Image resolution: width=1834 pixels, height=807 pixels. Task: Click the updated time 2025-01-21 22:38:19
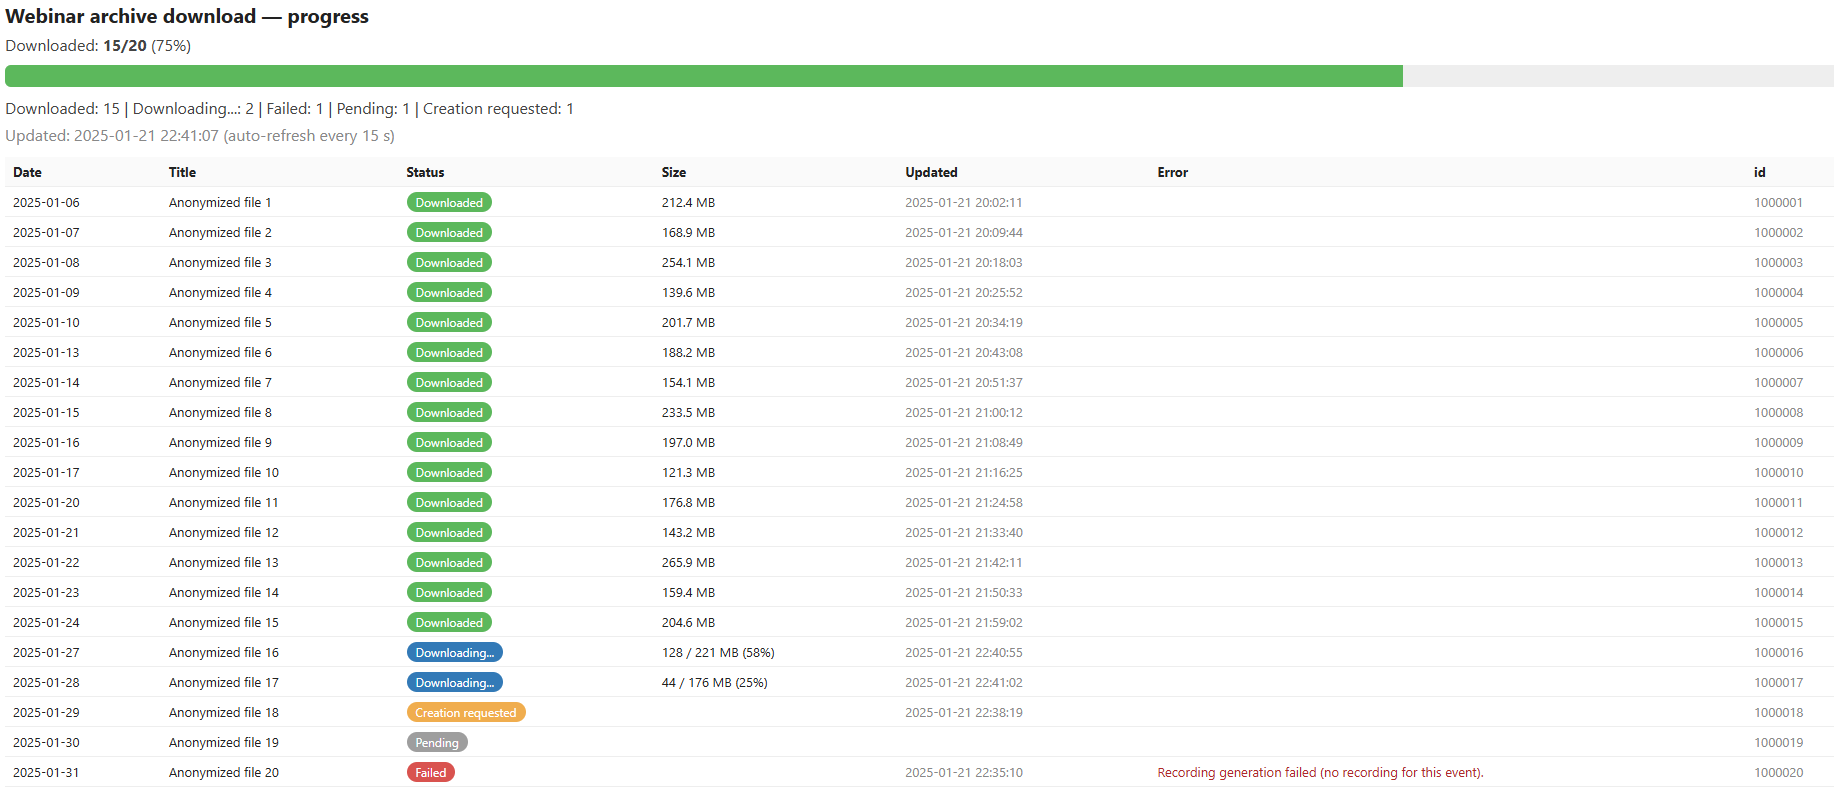(964, 712)
